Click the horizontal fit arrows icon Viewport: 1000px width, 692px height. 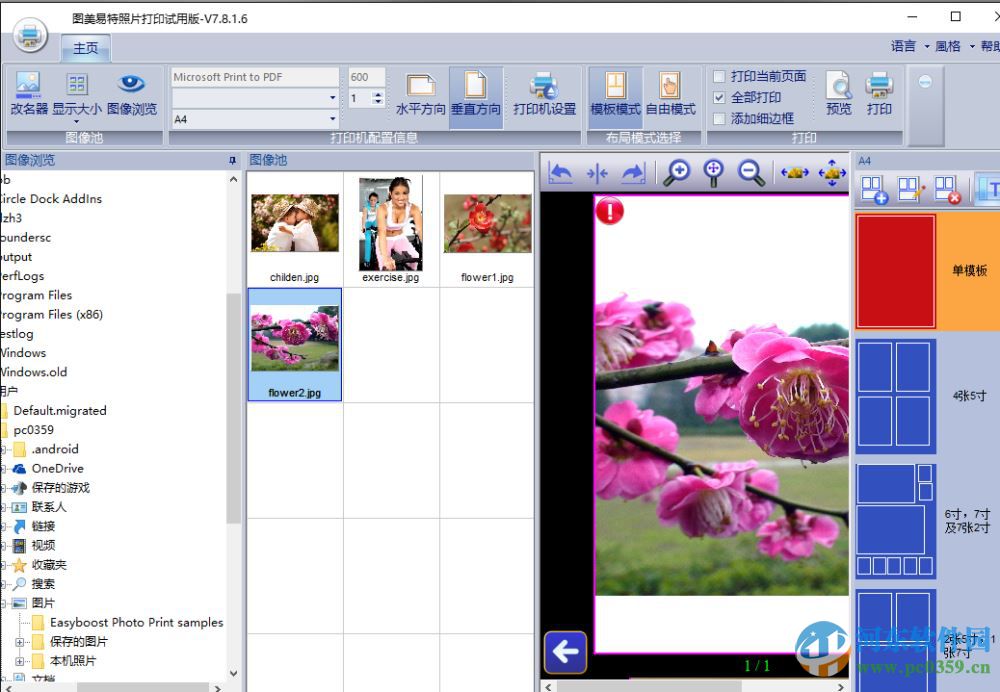pos(795,172)
